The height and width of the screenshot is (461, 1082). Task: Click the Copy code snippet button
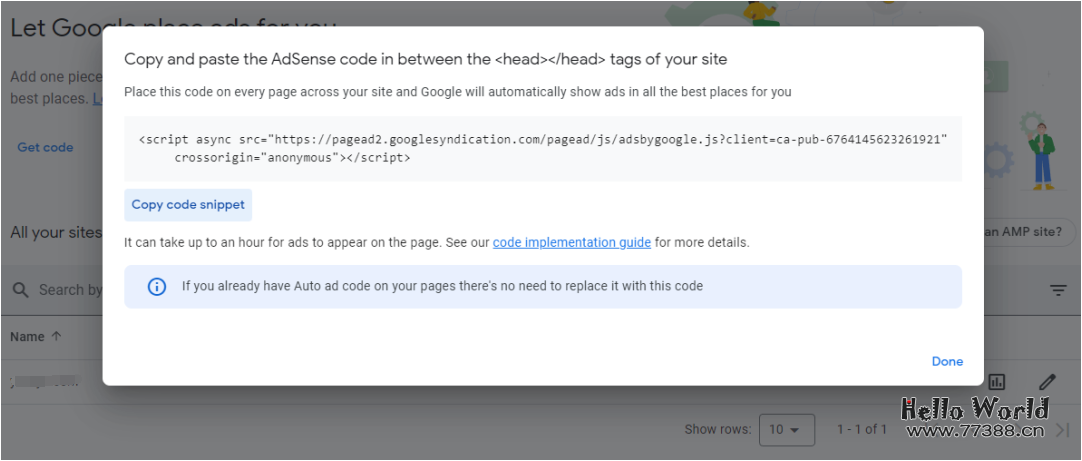pos(188,205)
